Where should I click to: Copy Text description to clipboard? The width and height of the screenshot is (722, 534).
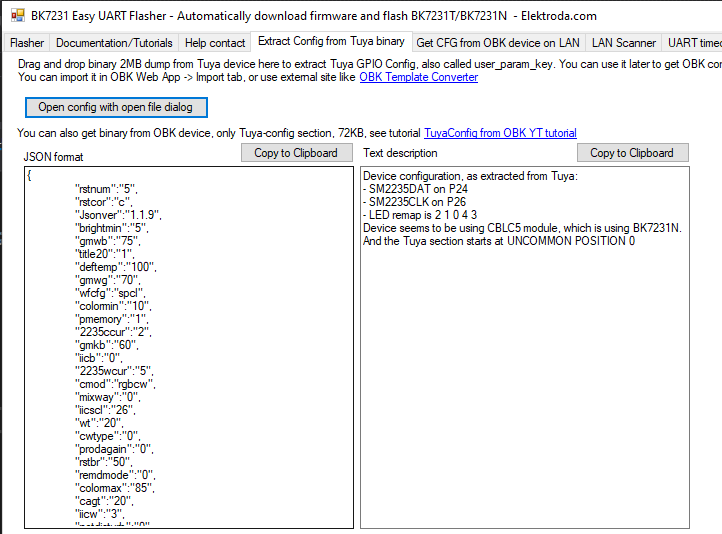pyautogui.click(x=632, y=153)
